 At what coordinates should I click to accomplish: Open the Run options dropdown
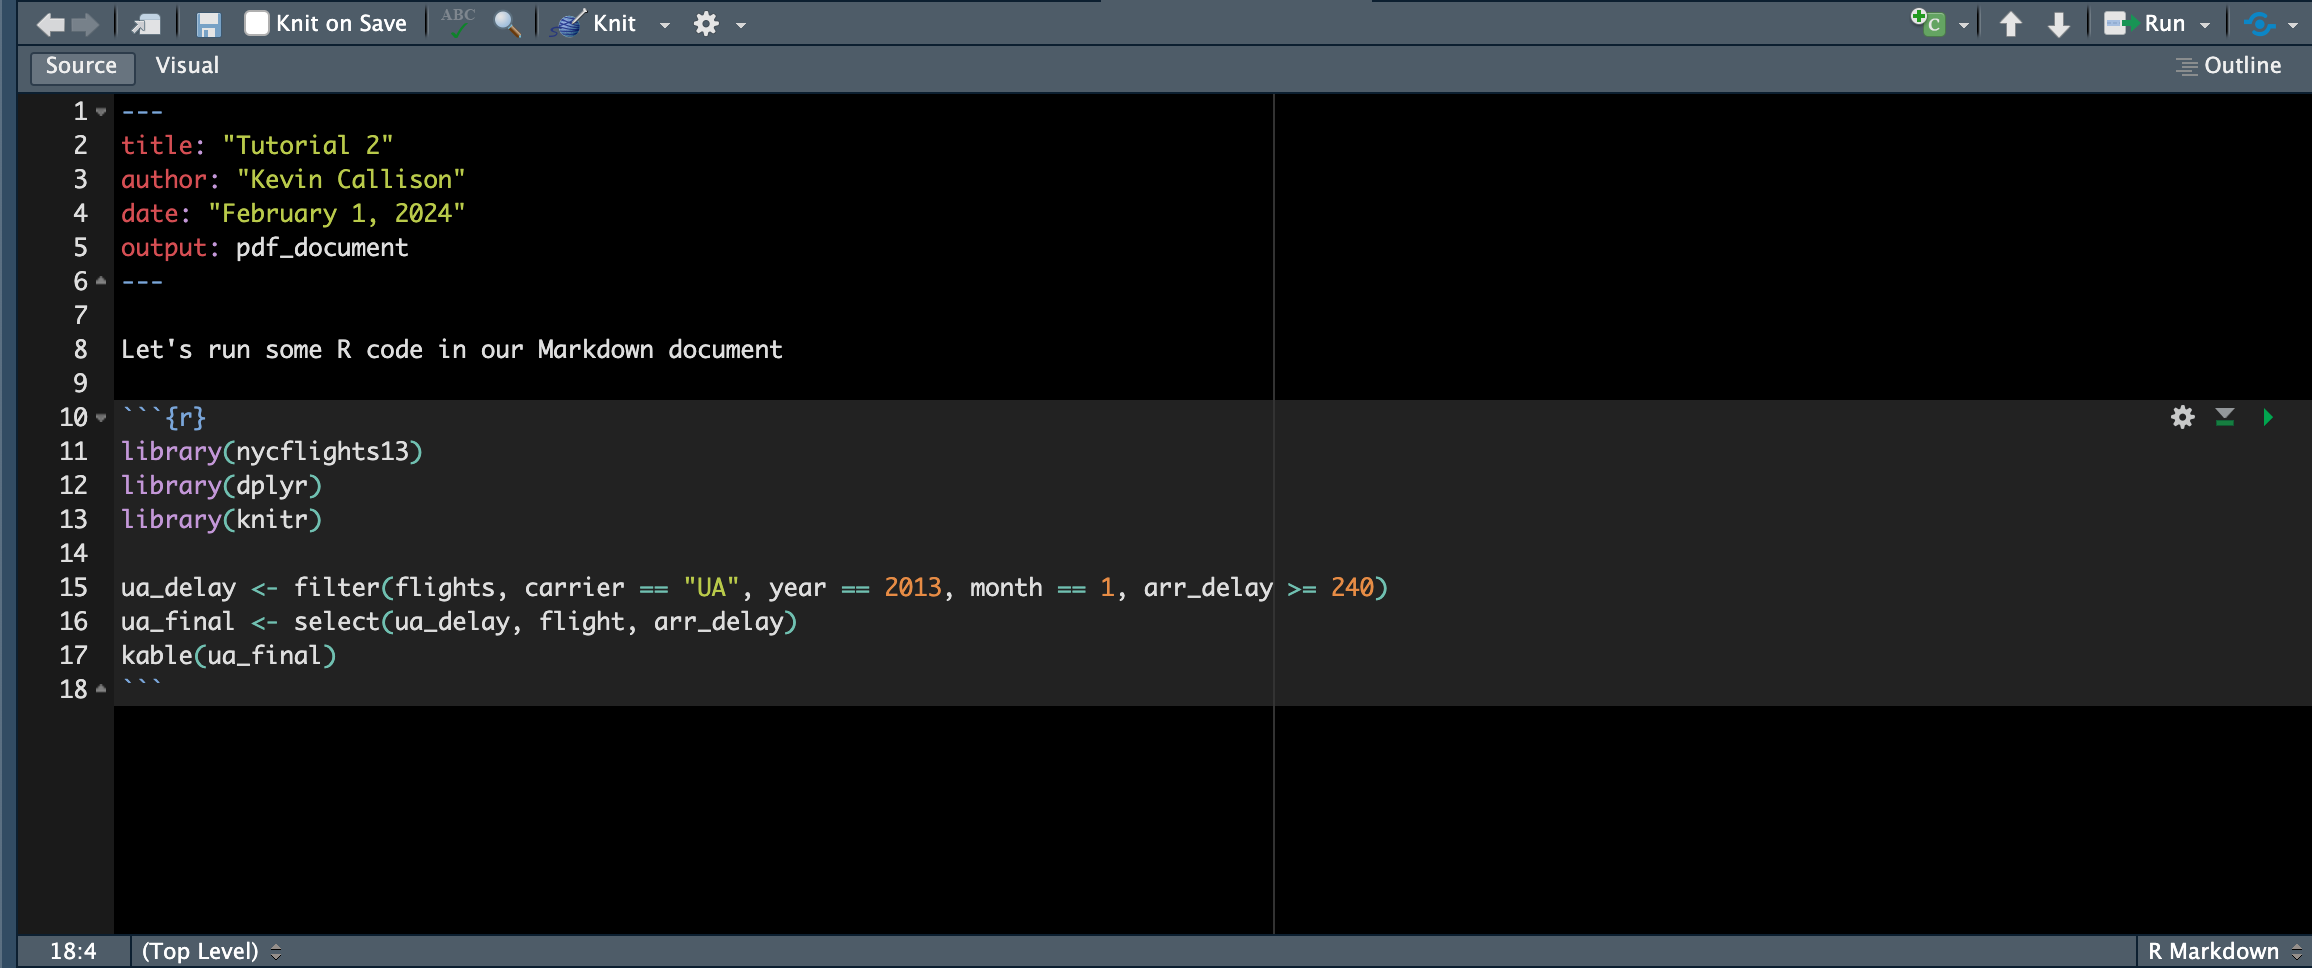(2205, 25)
